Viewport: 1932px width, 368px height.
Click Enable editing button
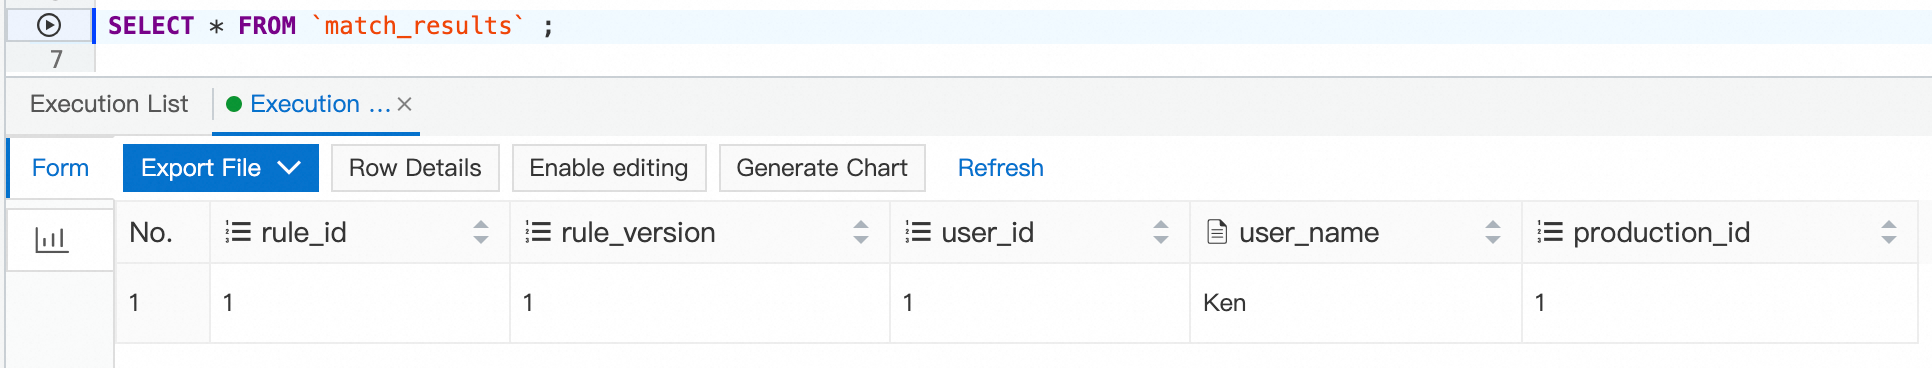[609, 168]
